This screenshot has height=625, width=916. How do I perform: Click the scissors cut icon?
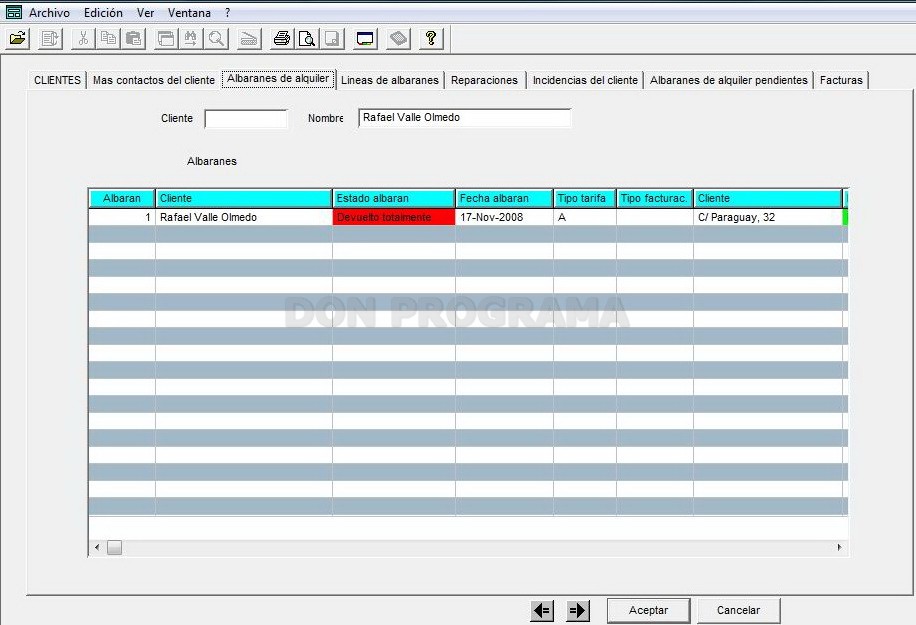[x=83, y=39]
